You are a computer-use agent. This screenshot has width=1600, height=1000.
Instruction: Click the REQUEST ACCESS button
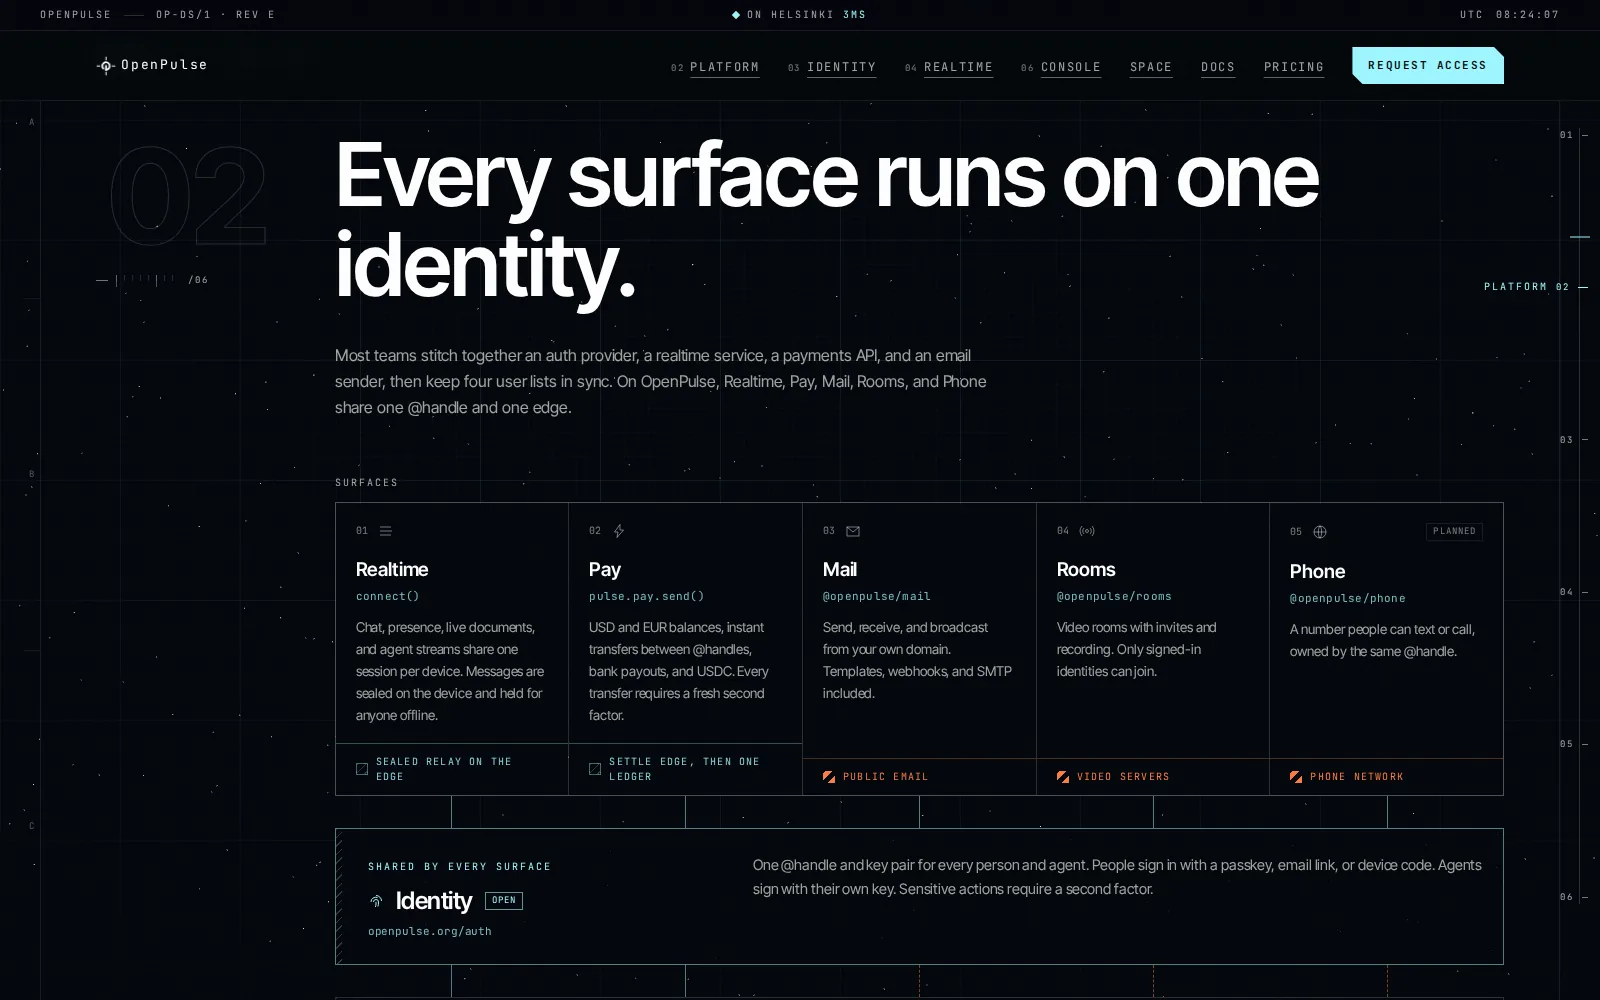[x=1427, y=65]
